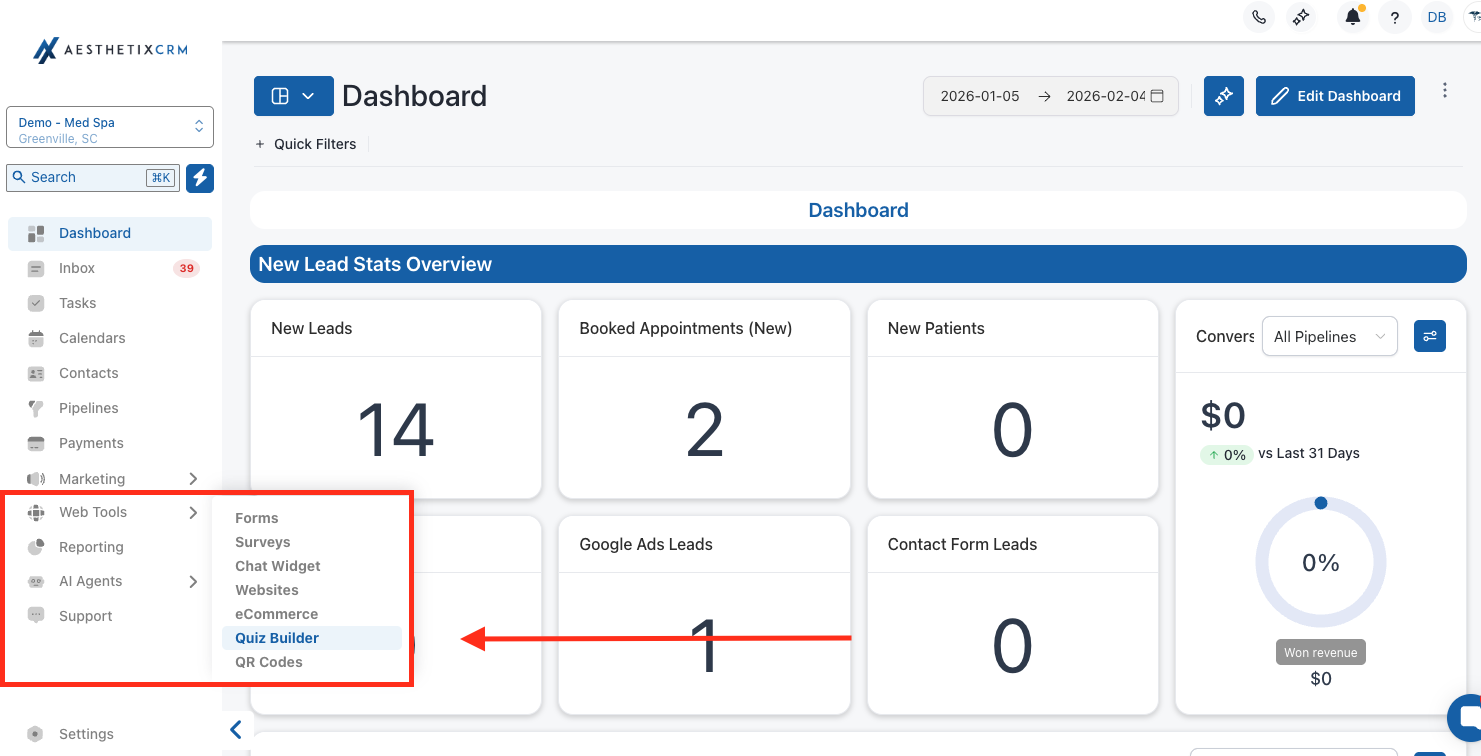Click the Marketing megaphone icon
The height and width of the screenshot is (756, 1481).
point(36,479)
